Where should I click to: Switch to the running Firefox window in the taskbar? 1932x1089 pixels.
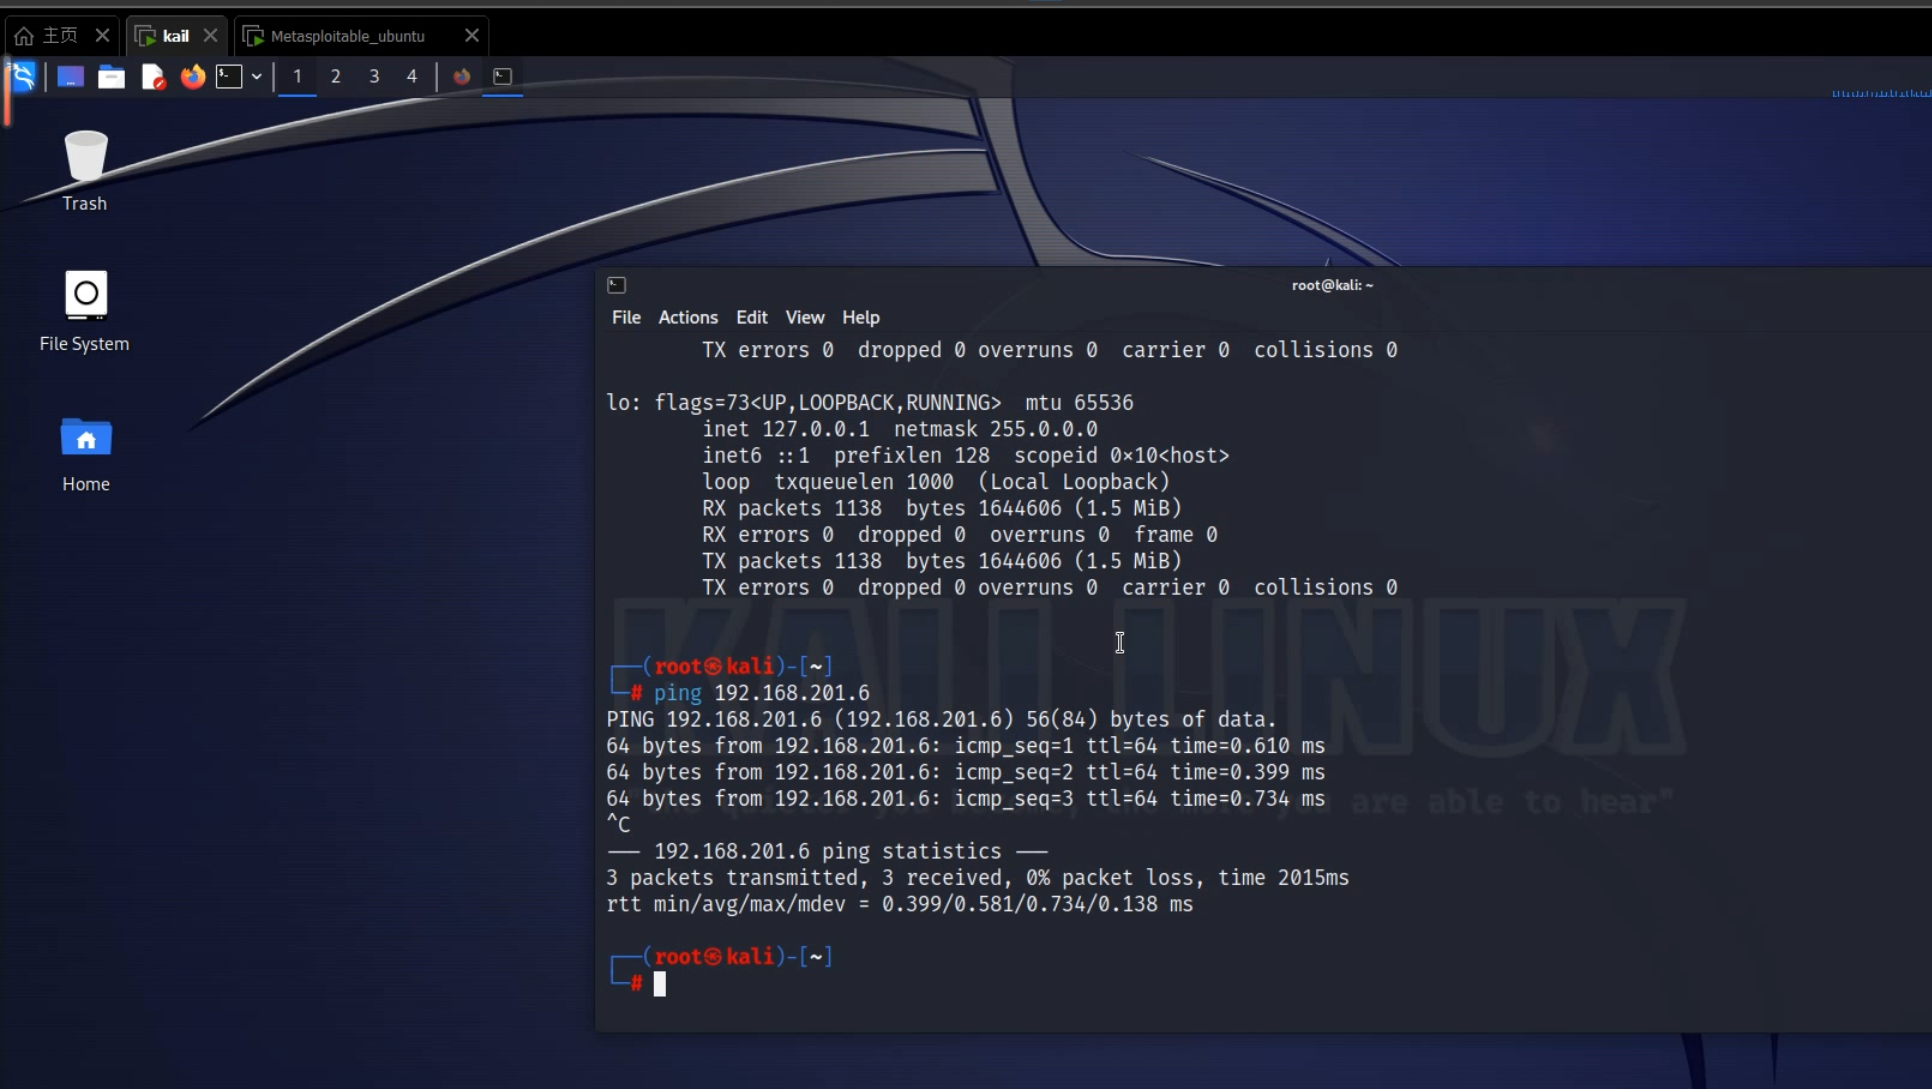462,76
